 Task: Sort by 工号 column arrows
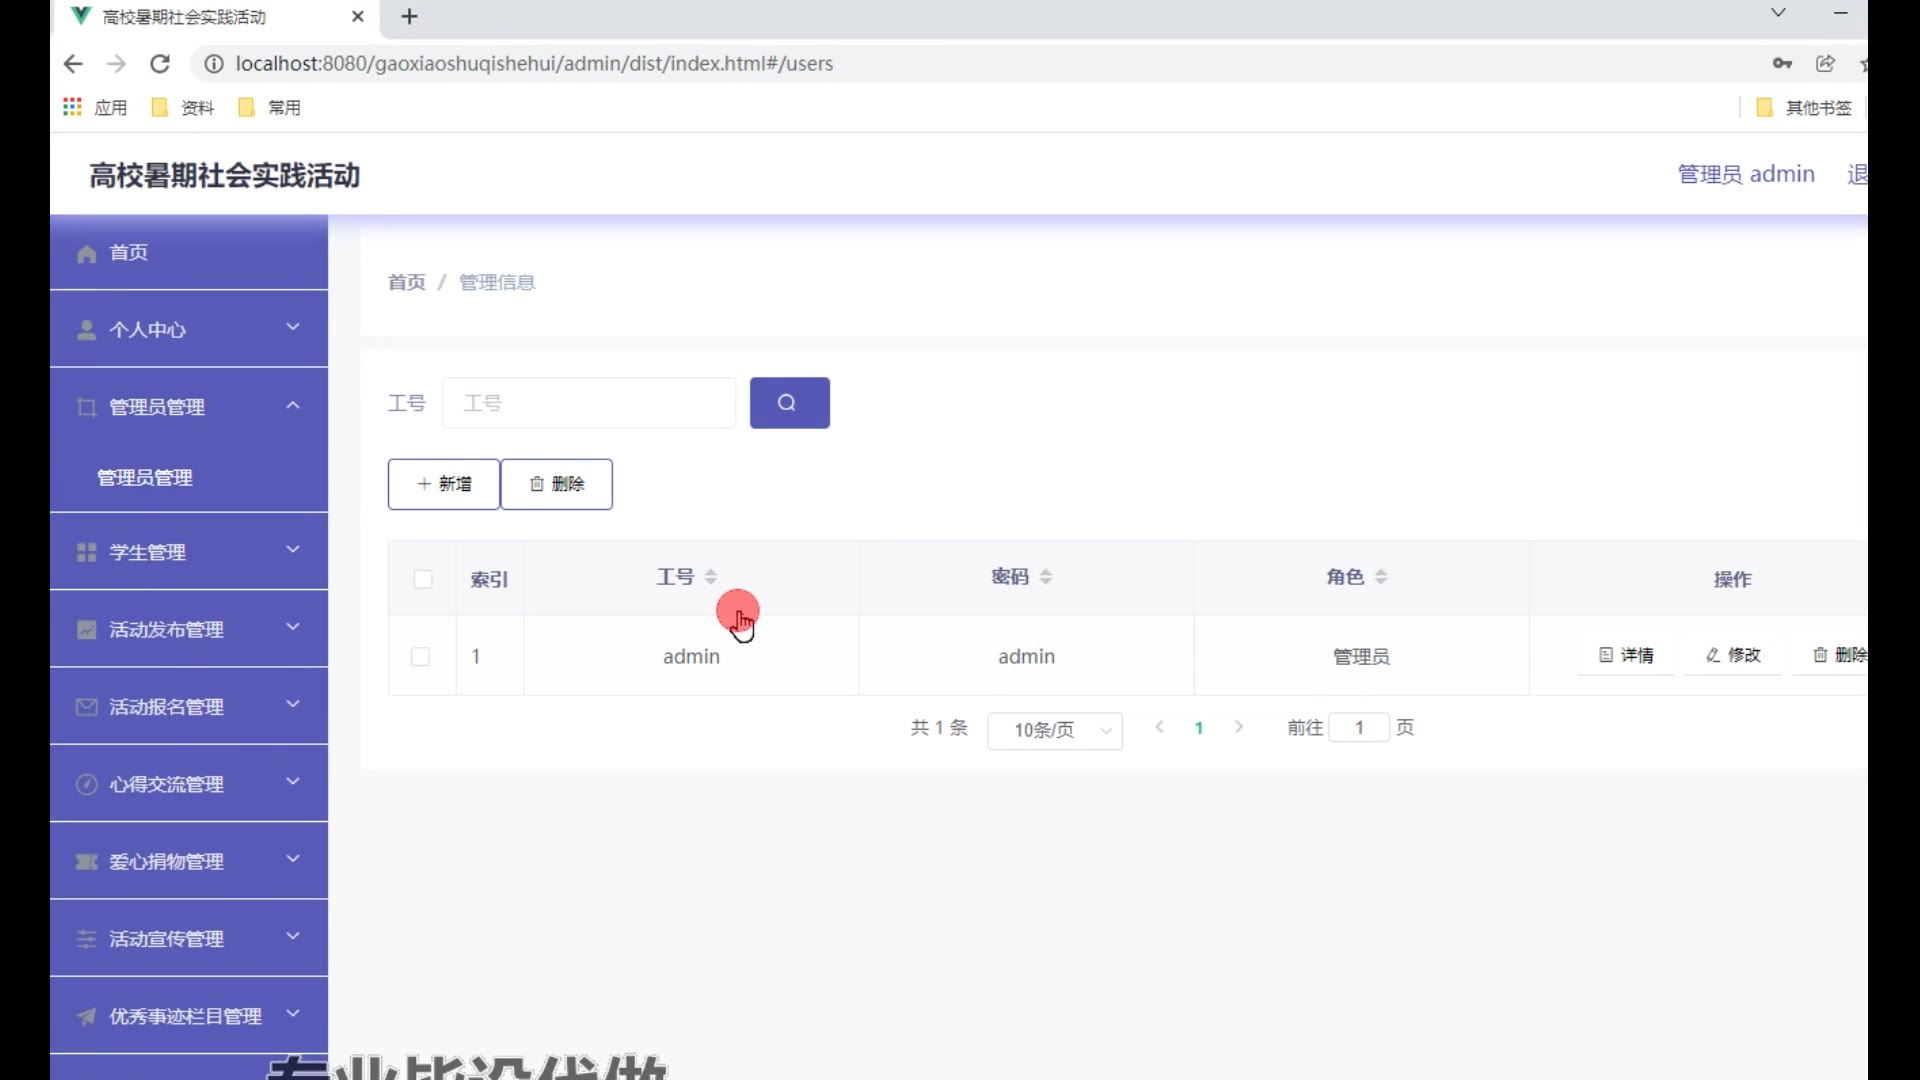tap(710, 577)
